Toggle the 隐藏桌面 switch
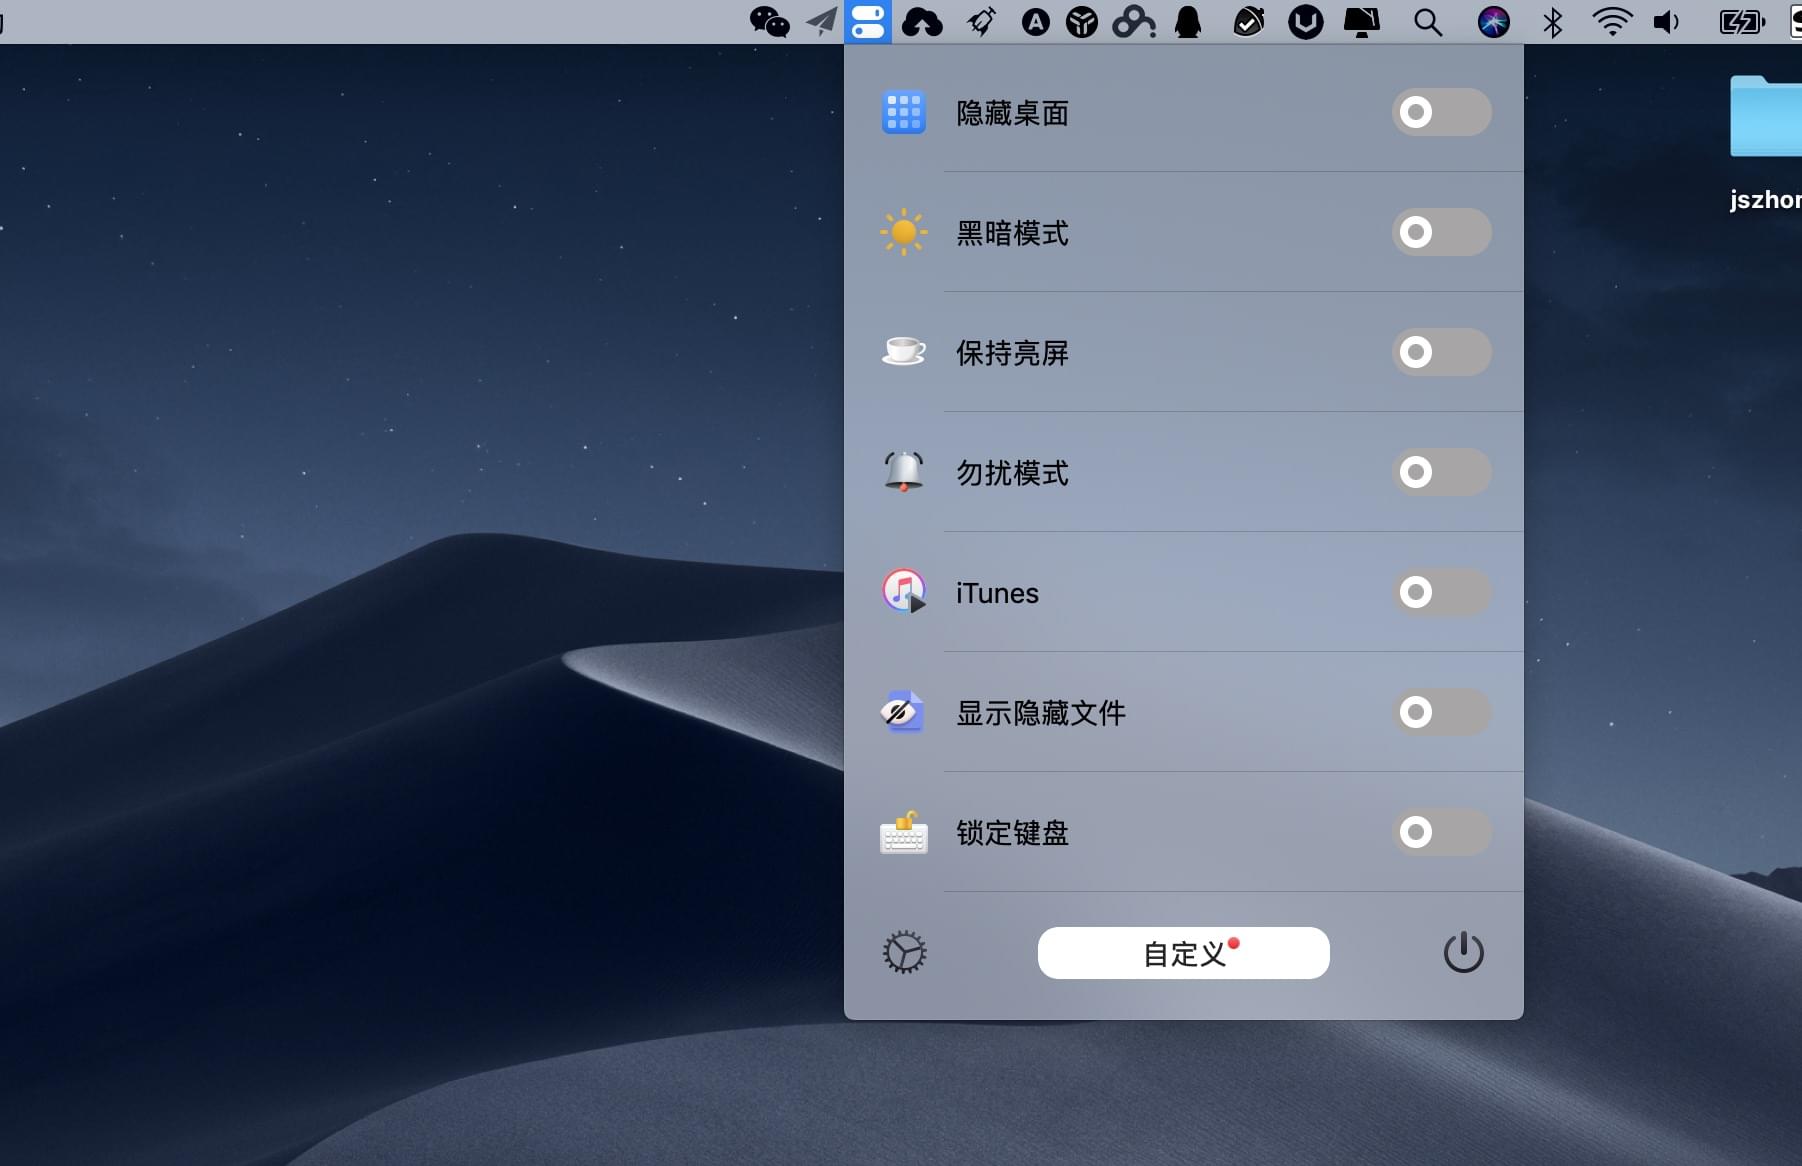The image size is (1802, 1166). (1441, 112)
